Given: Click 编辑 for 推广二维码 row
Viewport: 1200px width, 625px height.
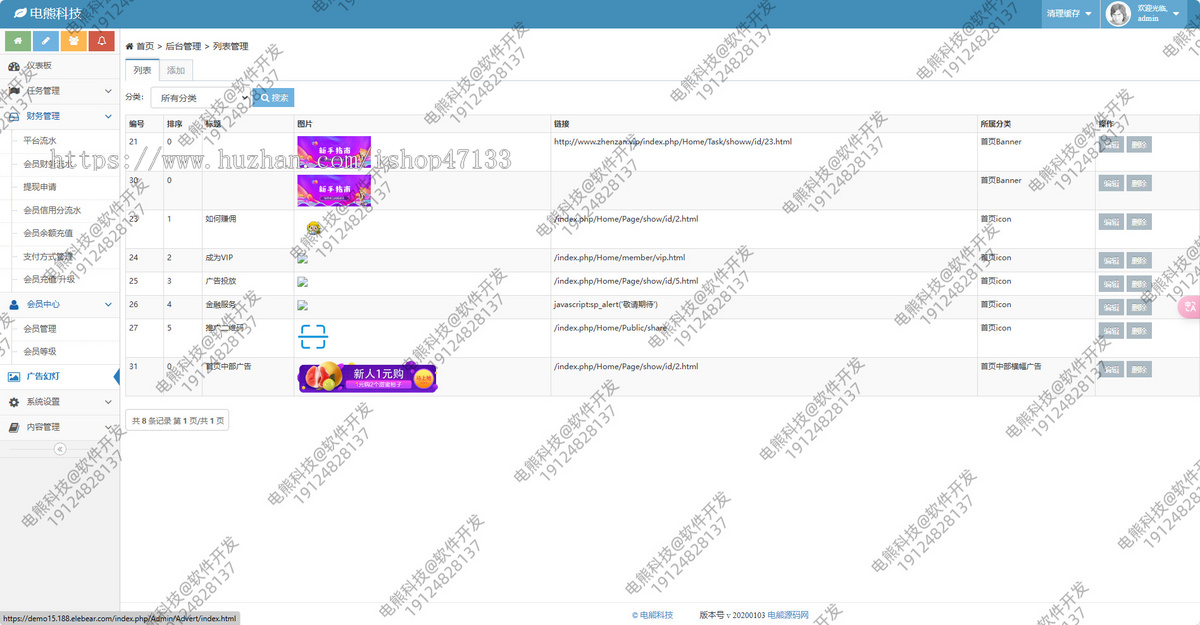Looking at the screenshot, I should tap(1111, 330).
